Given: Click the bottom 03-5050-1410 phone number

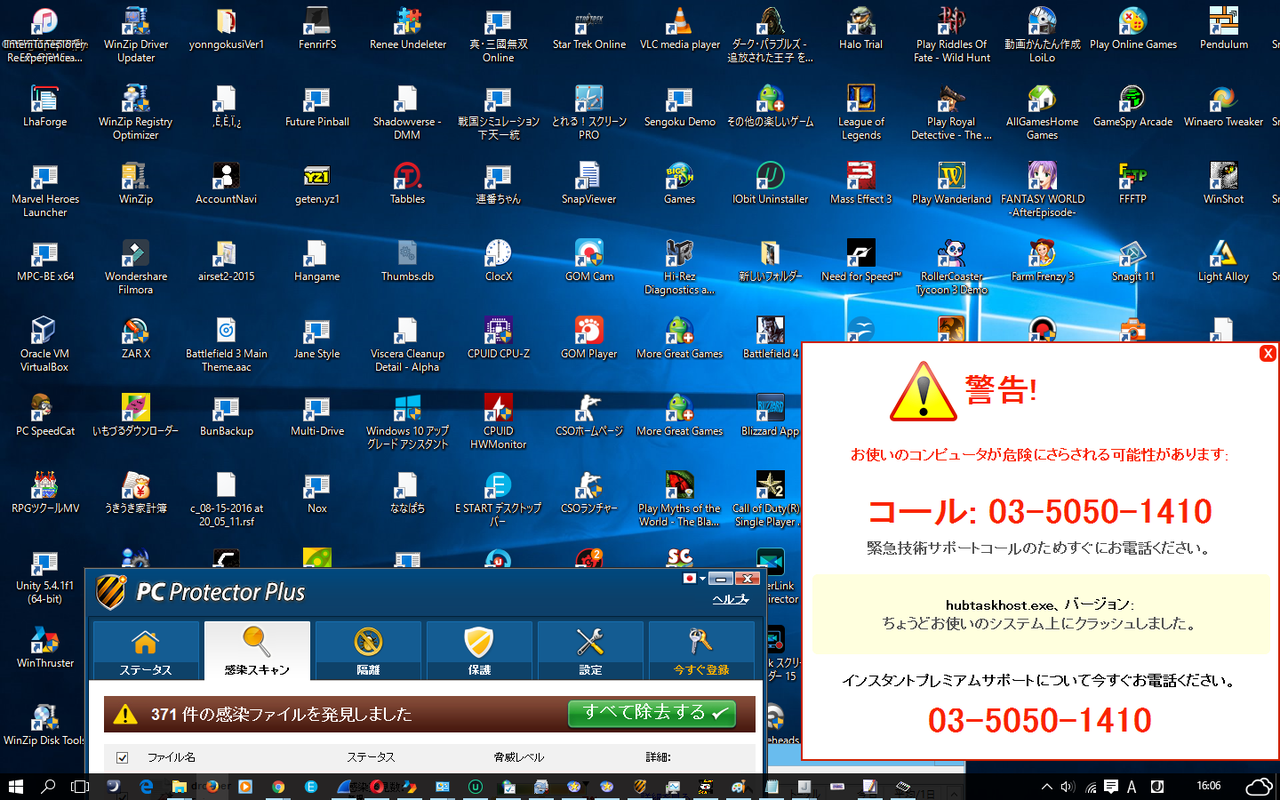Looking at the screenshot, I should (1039, 720).
